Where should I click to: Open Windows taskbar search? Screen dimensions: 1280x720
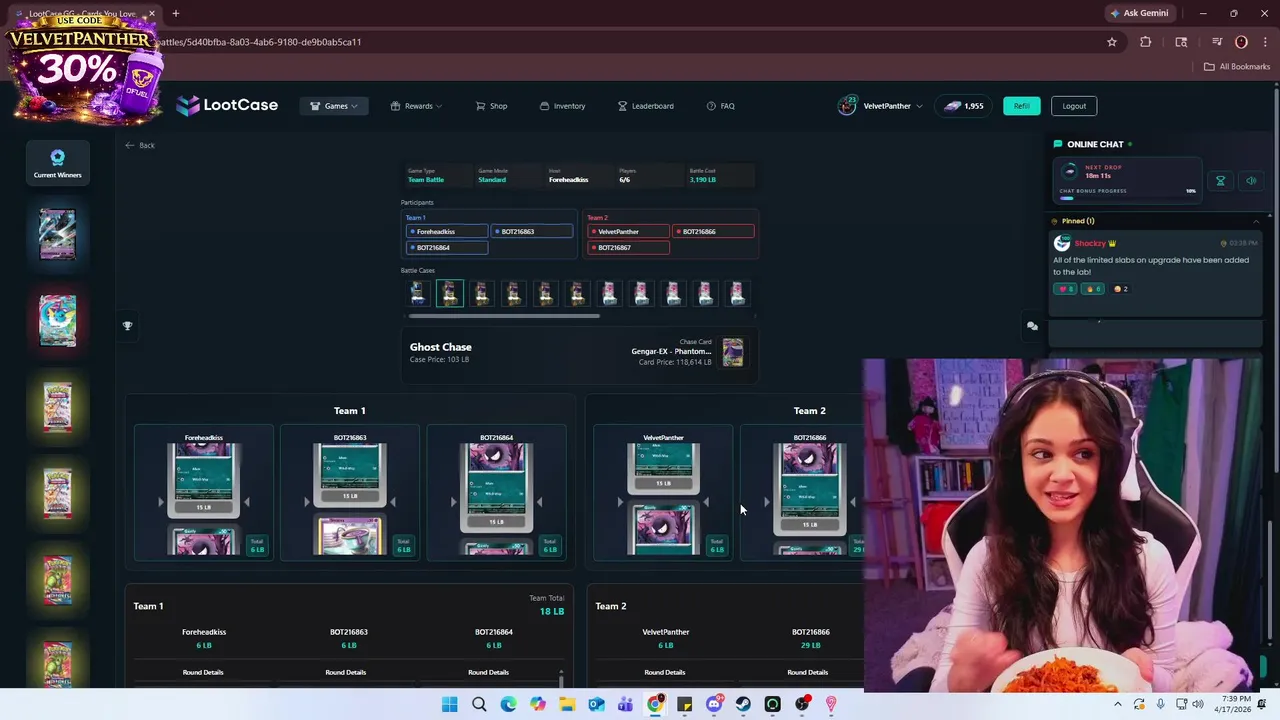pyautogui.click(x=479, y=705)
